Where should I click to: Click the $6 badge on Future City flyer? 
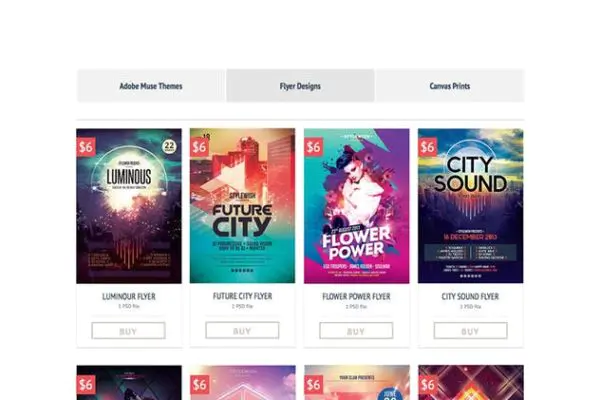(199, 147)
